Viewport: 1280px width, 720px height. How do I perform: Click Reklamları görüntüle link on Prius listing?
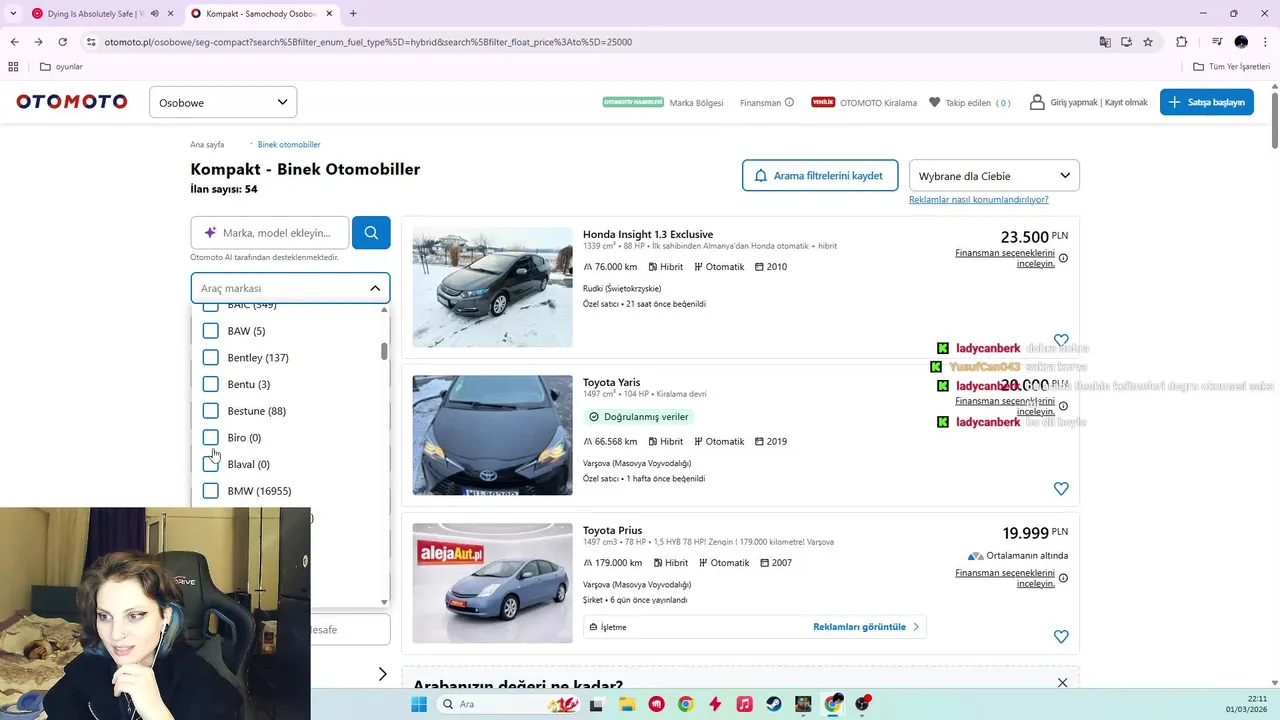(866, 627)
